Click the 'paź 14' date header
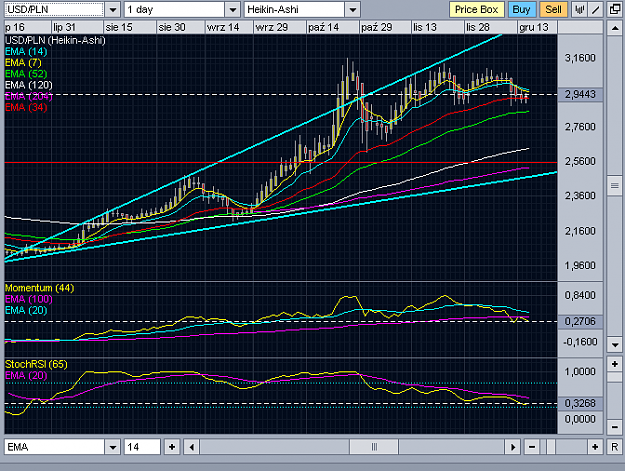 click(323, 27)
